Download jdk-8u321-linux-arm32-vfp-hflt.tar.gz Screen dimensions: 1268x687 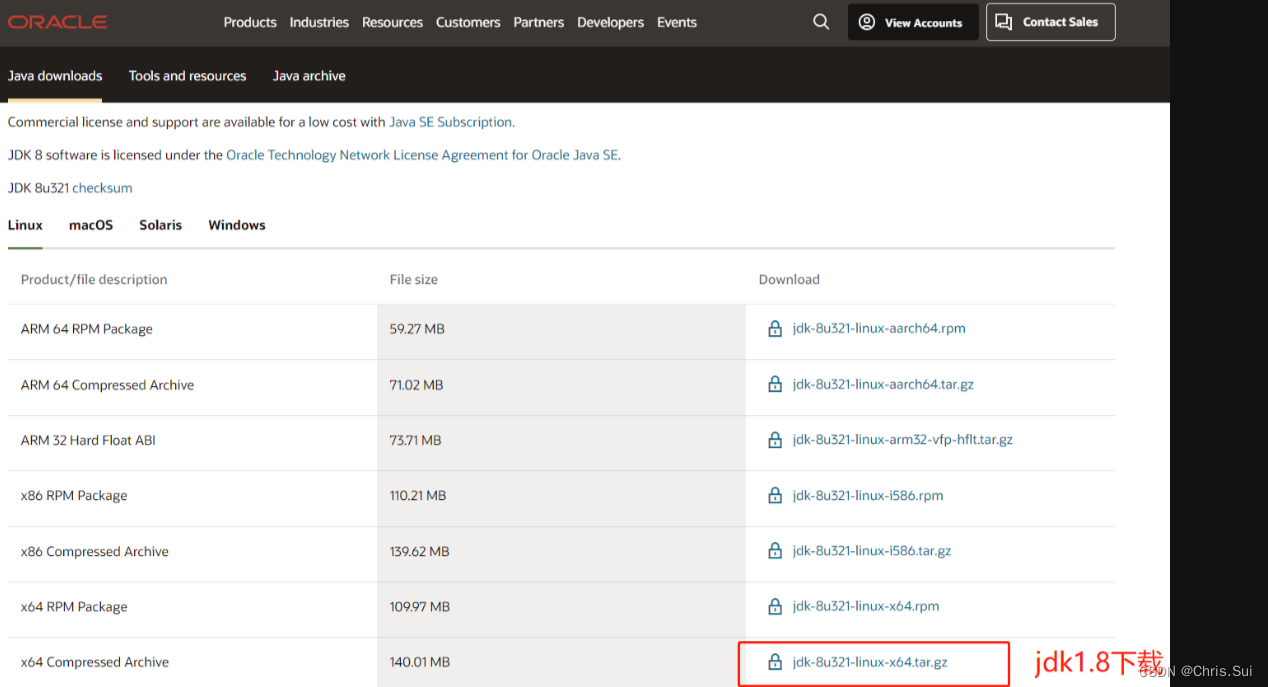[902, 439]
